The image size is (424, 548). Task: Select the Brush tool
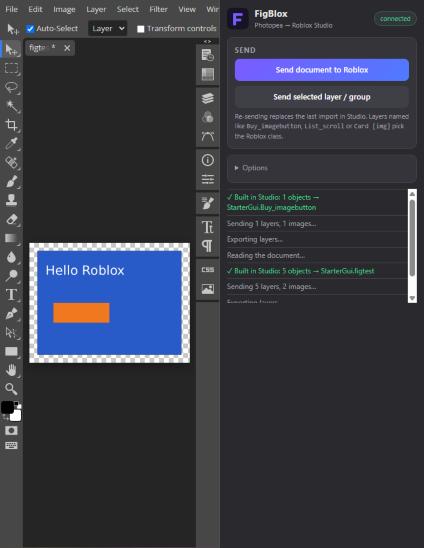(x=11, y=181)
